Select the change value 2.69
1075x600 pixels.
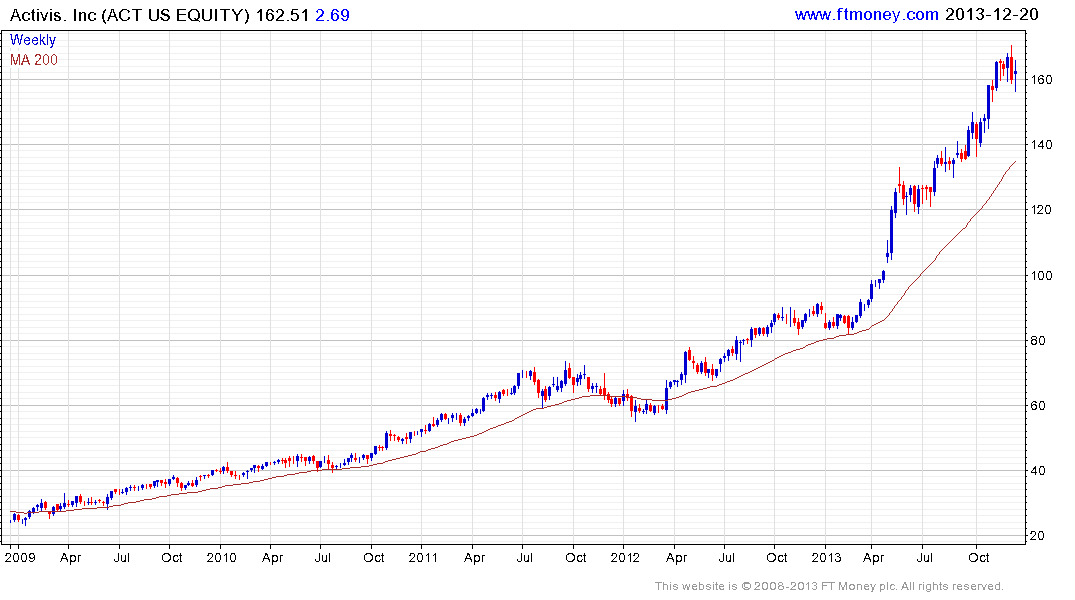(x=333, y=15)
